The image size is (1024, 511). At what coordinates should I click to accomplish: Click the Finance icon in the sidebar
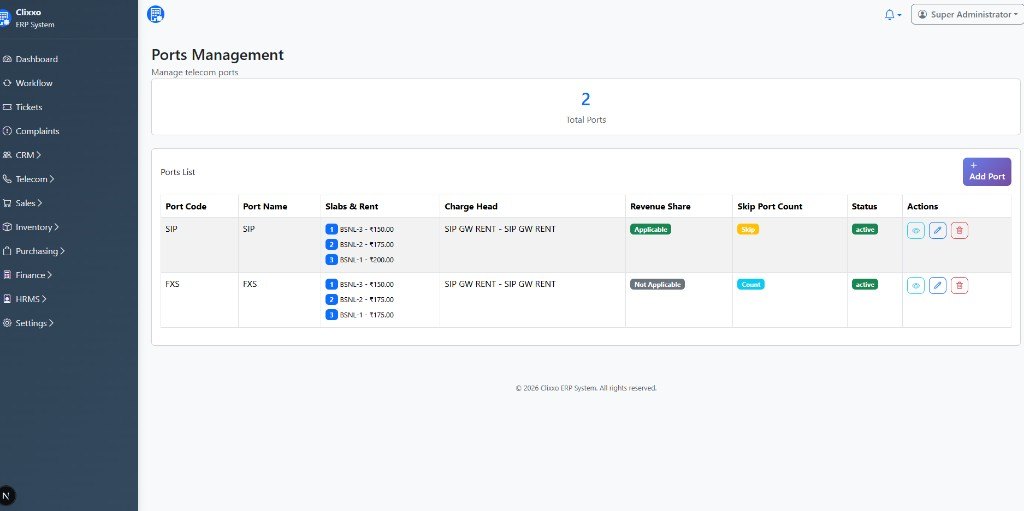[7, 275]
